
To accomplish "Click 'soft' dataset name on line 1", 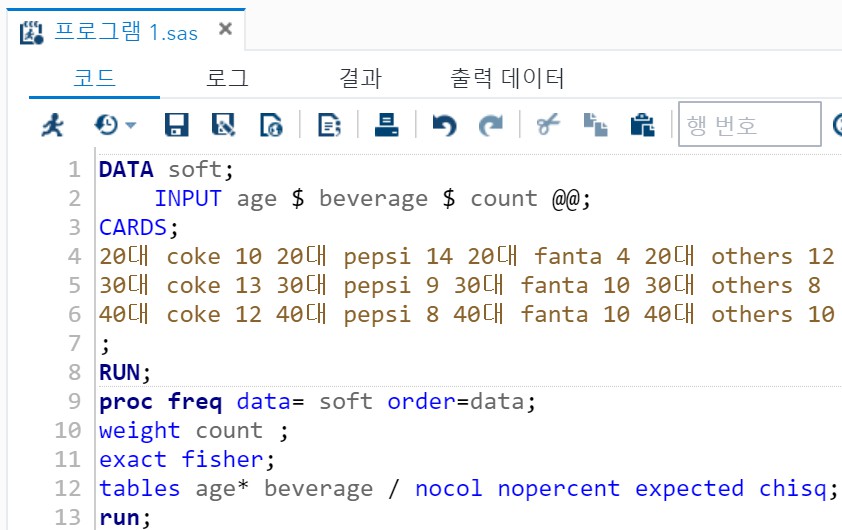I will (x=195, y=170).
